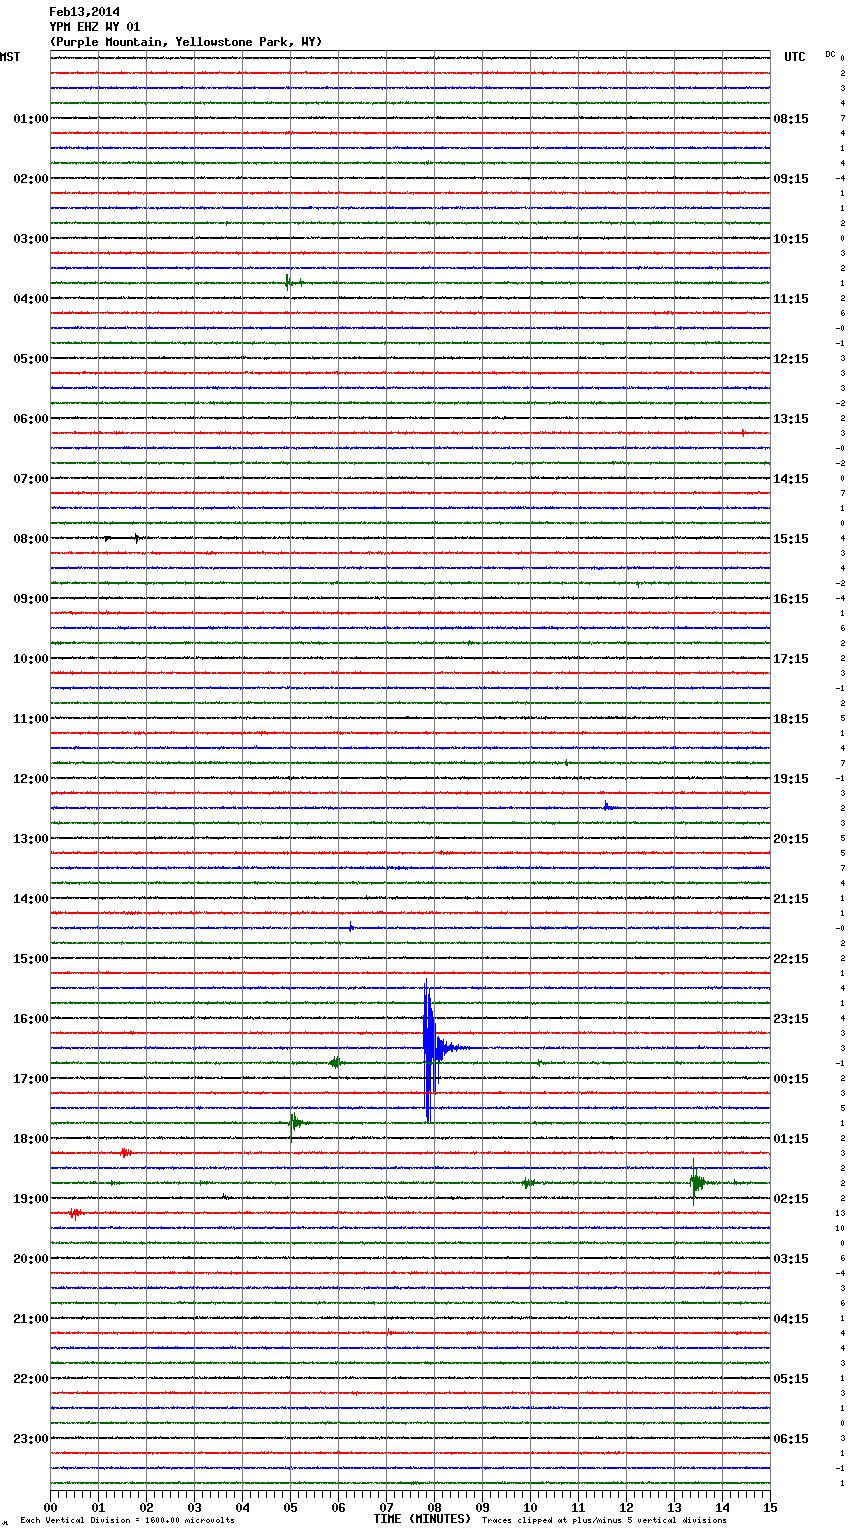Image resolution: width=850 pixels, height=1534 pixels.
Task: Select the 08:00 MST time label
Action: tap(31, 539)
